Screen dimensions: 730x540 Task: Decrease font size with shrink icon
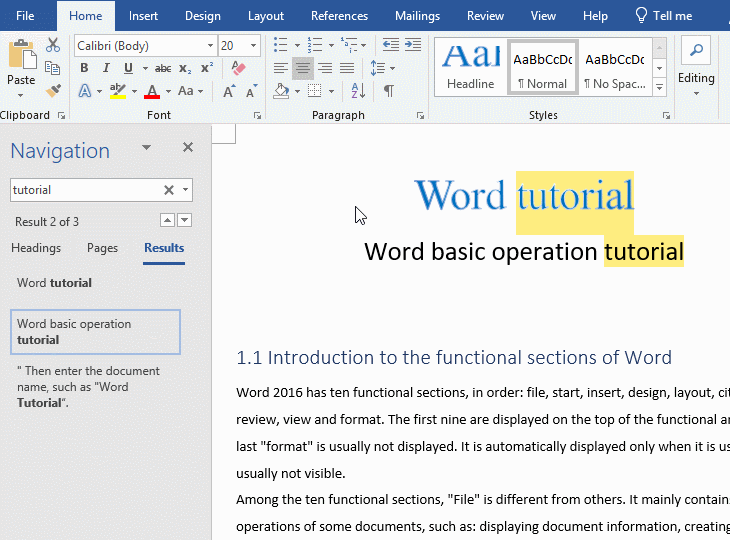[x=251, y=91]
